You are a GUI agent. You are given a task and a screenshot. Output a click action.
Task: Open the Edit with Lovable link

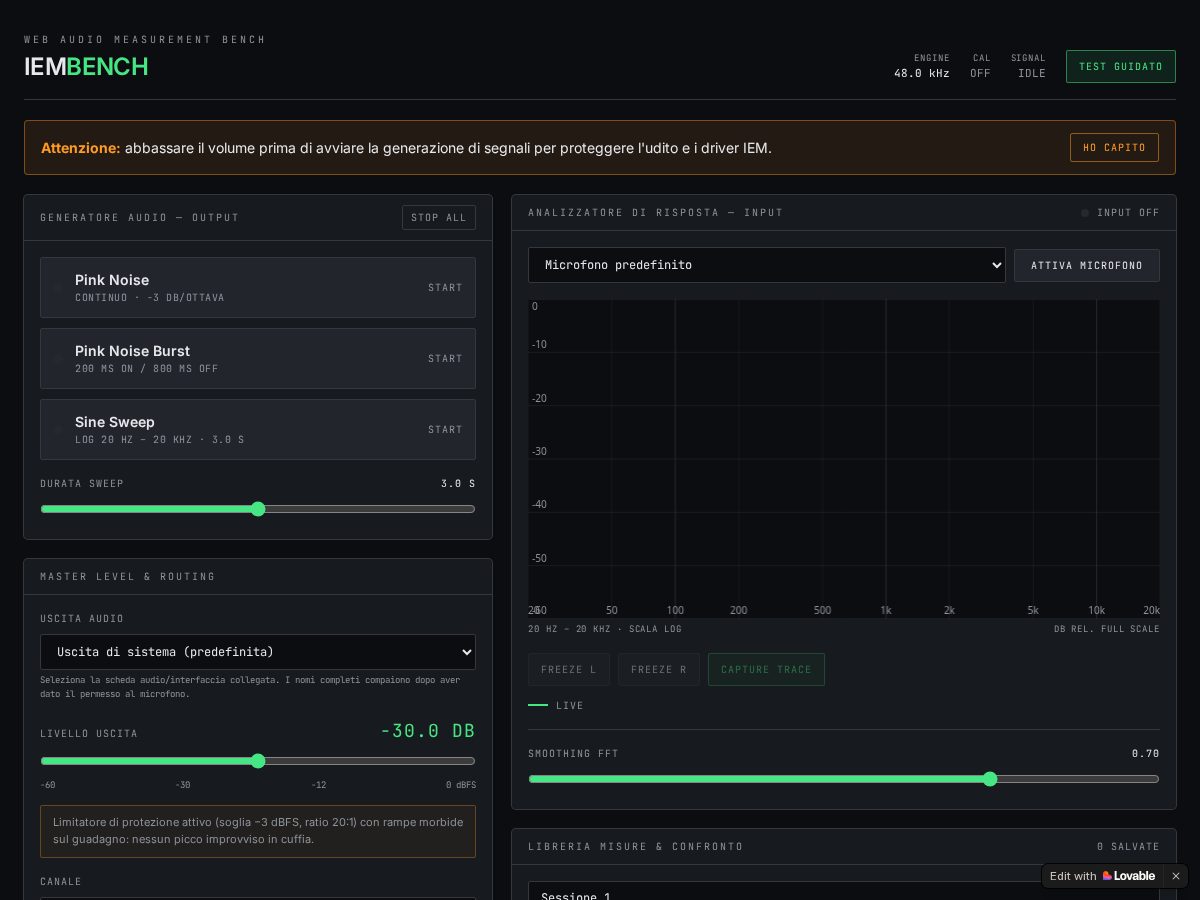(1102, 876)
